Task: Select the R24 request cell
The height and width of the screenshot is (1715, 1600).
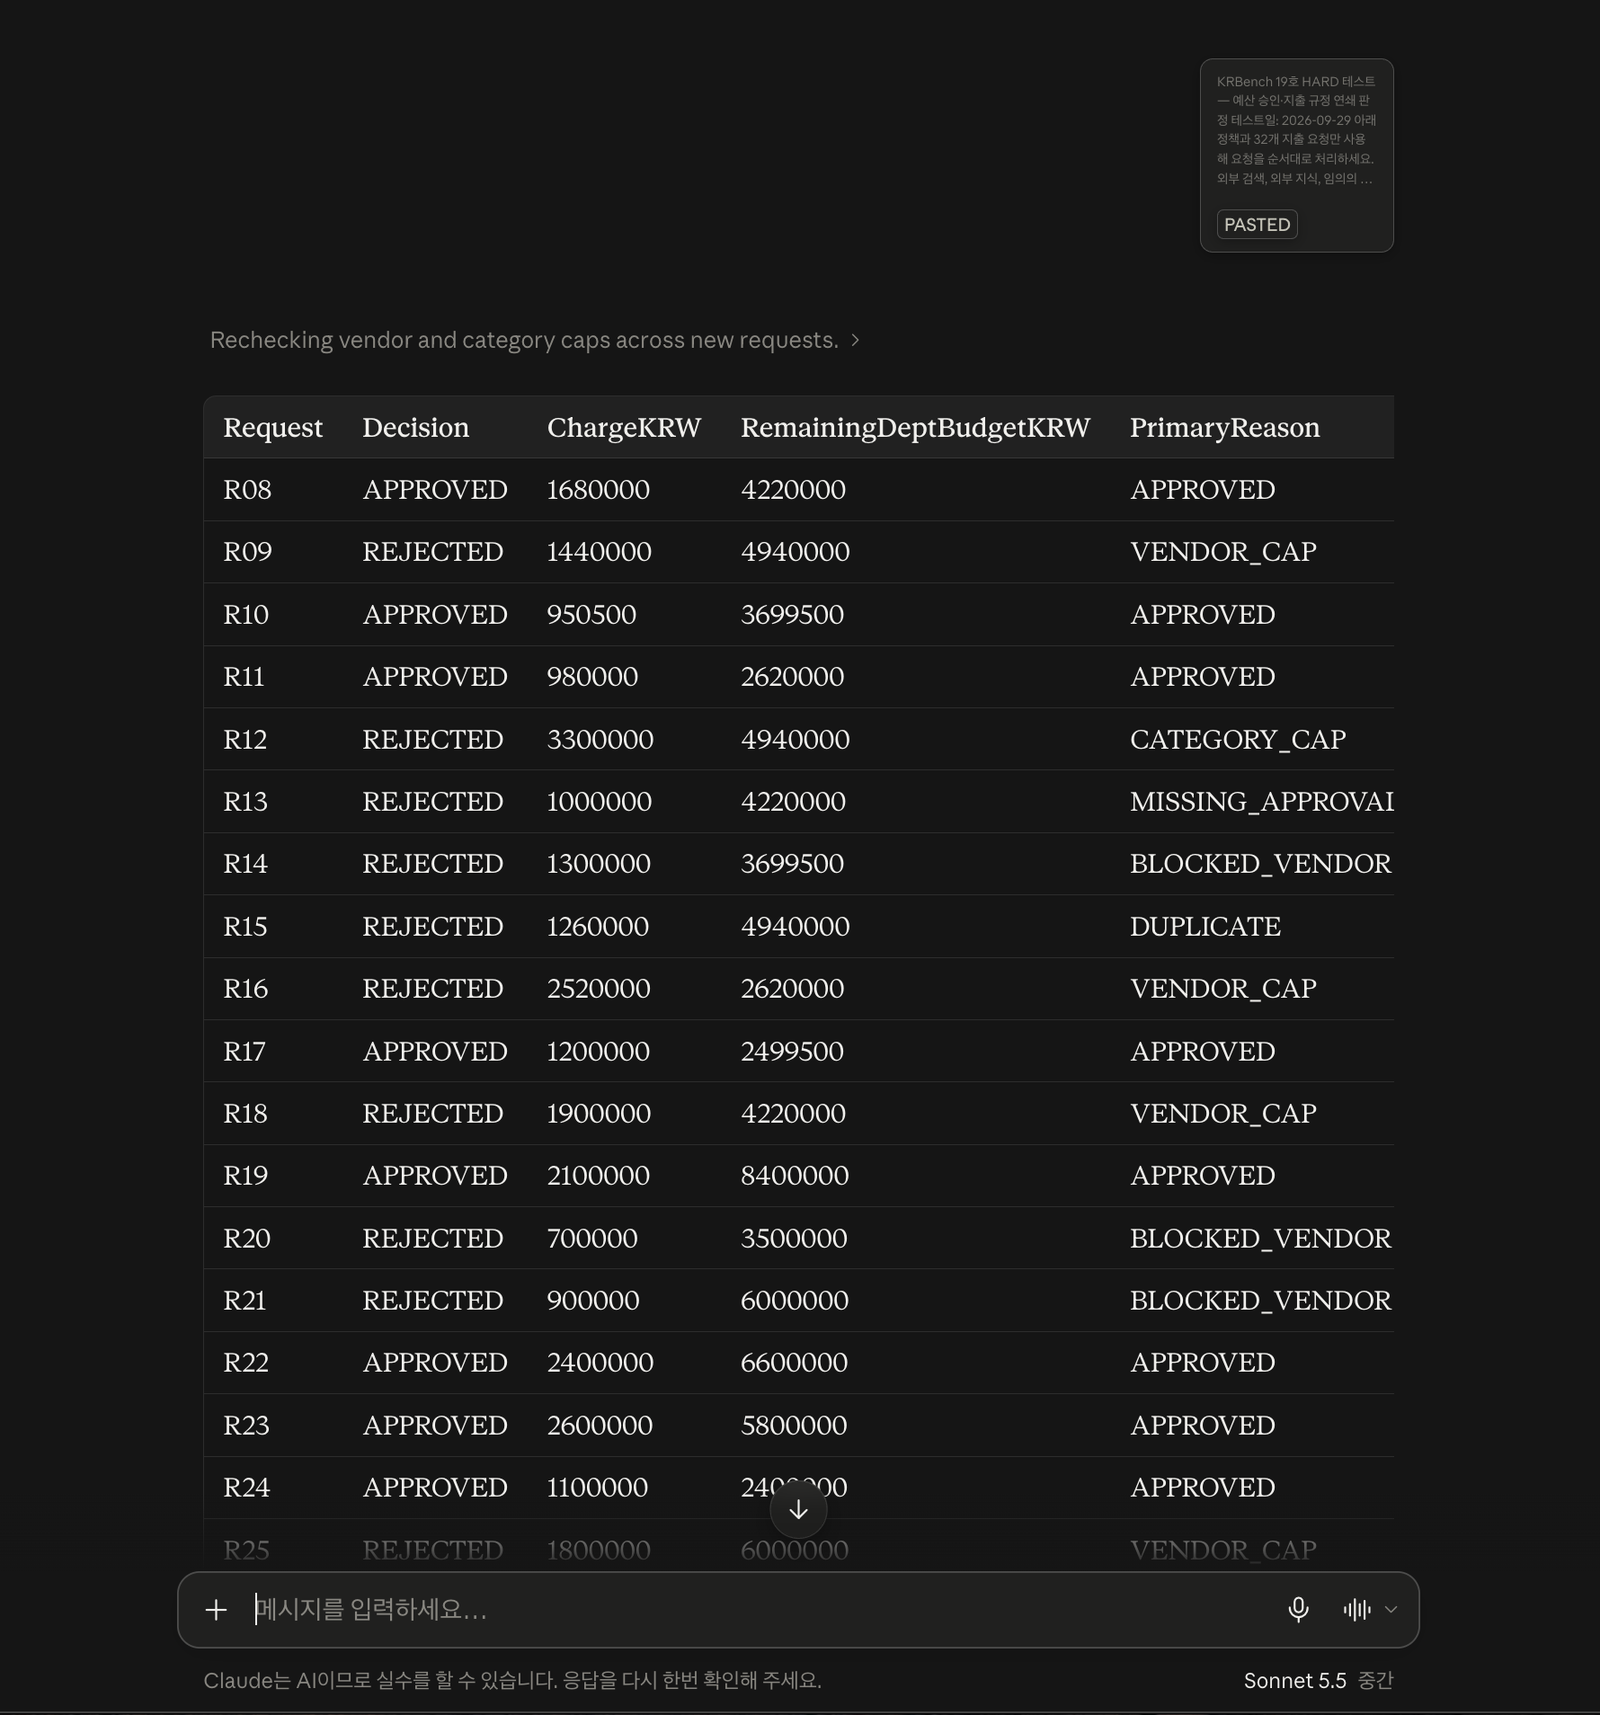Action: (x=246, y=1488)
